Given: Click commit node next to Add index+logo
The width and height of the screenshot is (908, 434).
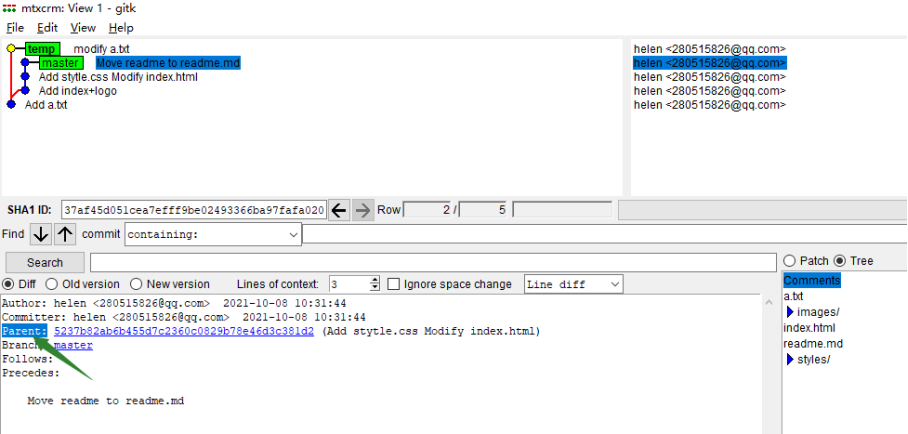Looking at the screenshot, I should (25, 91).
